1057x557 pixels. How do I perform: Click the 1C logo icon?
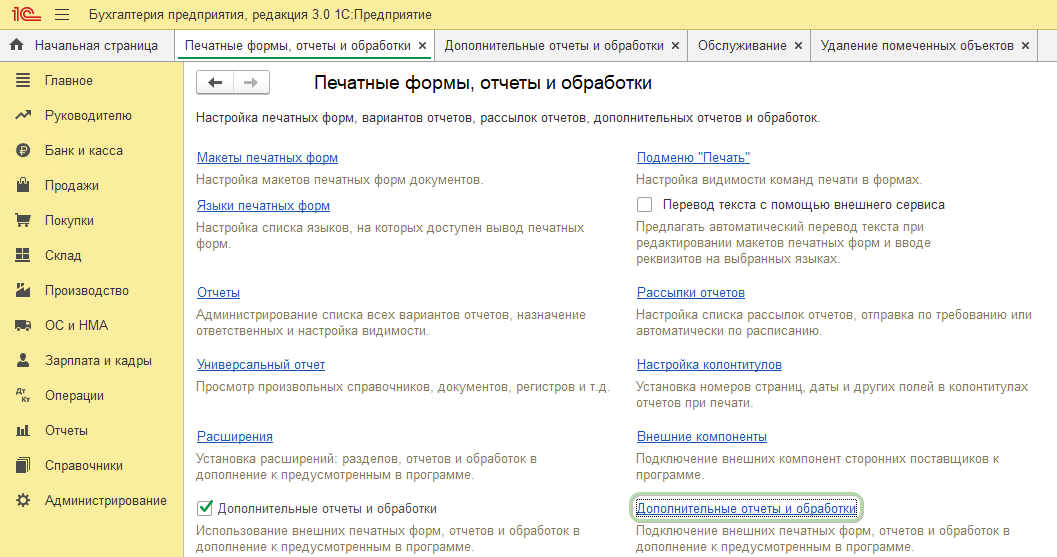tap(26, 14)
